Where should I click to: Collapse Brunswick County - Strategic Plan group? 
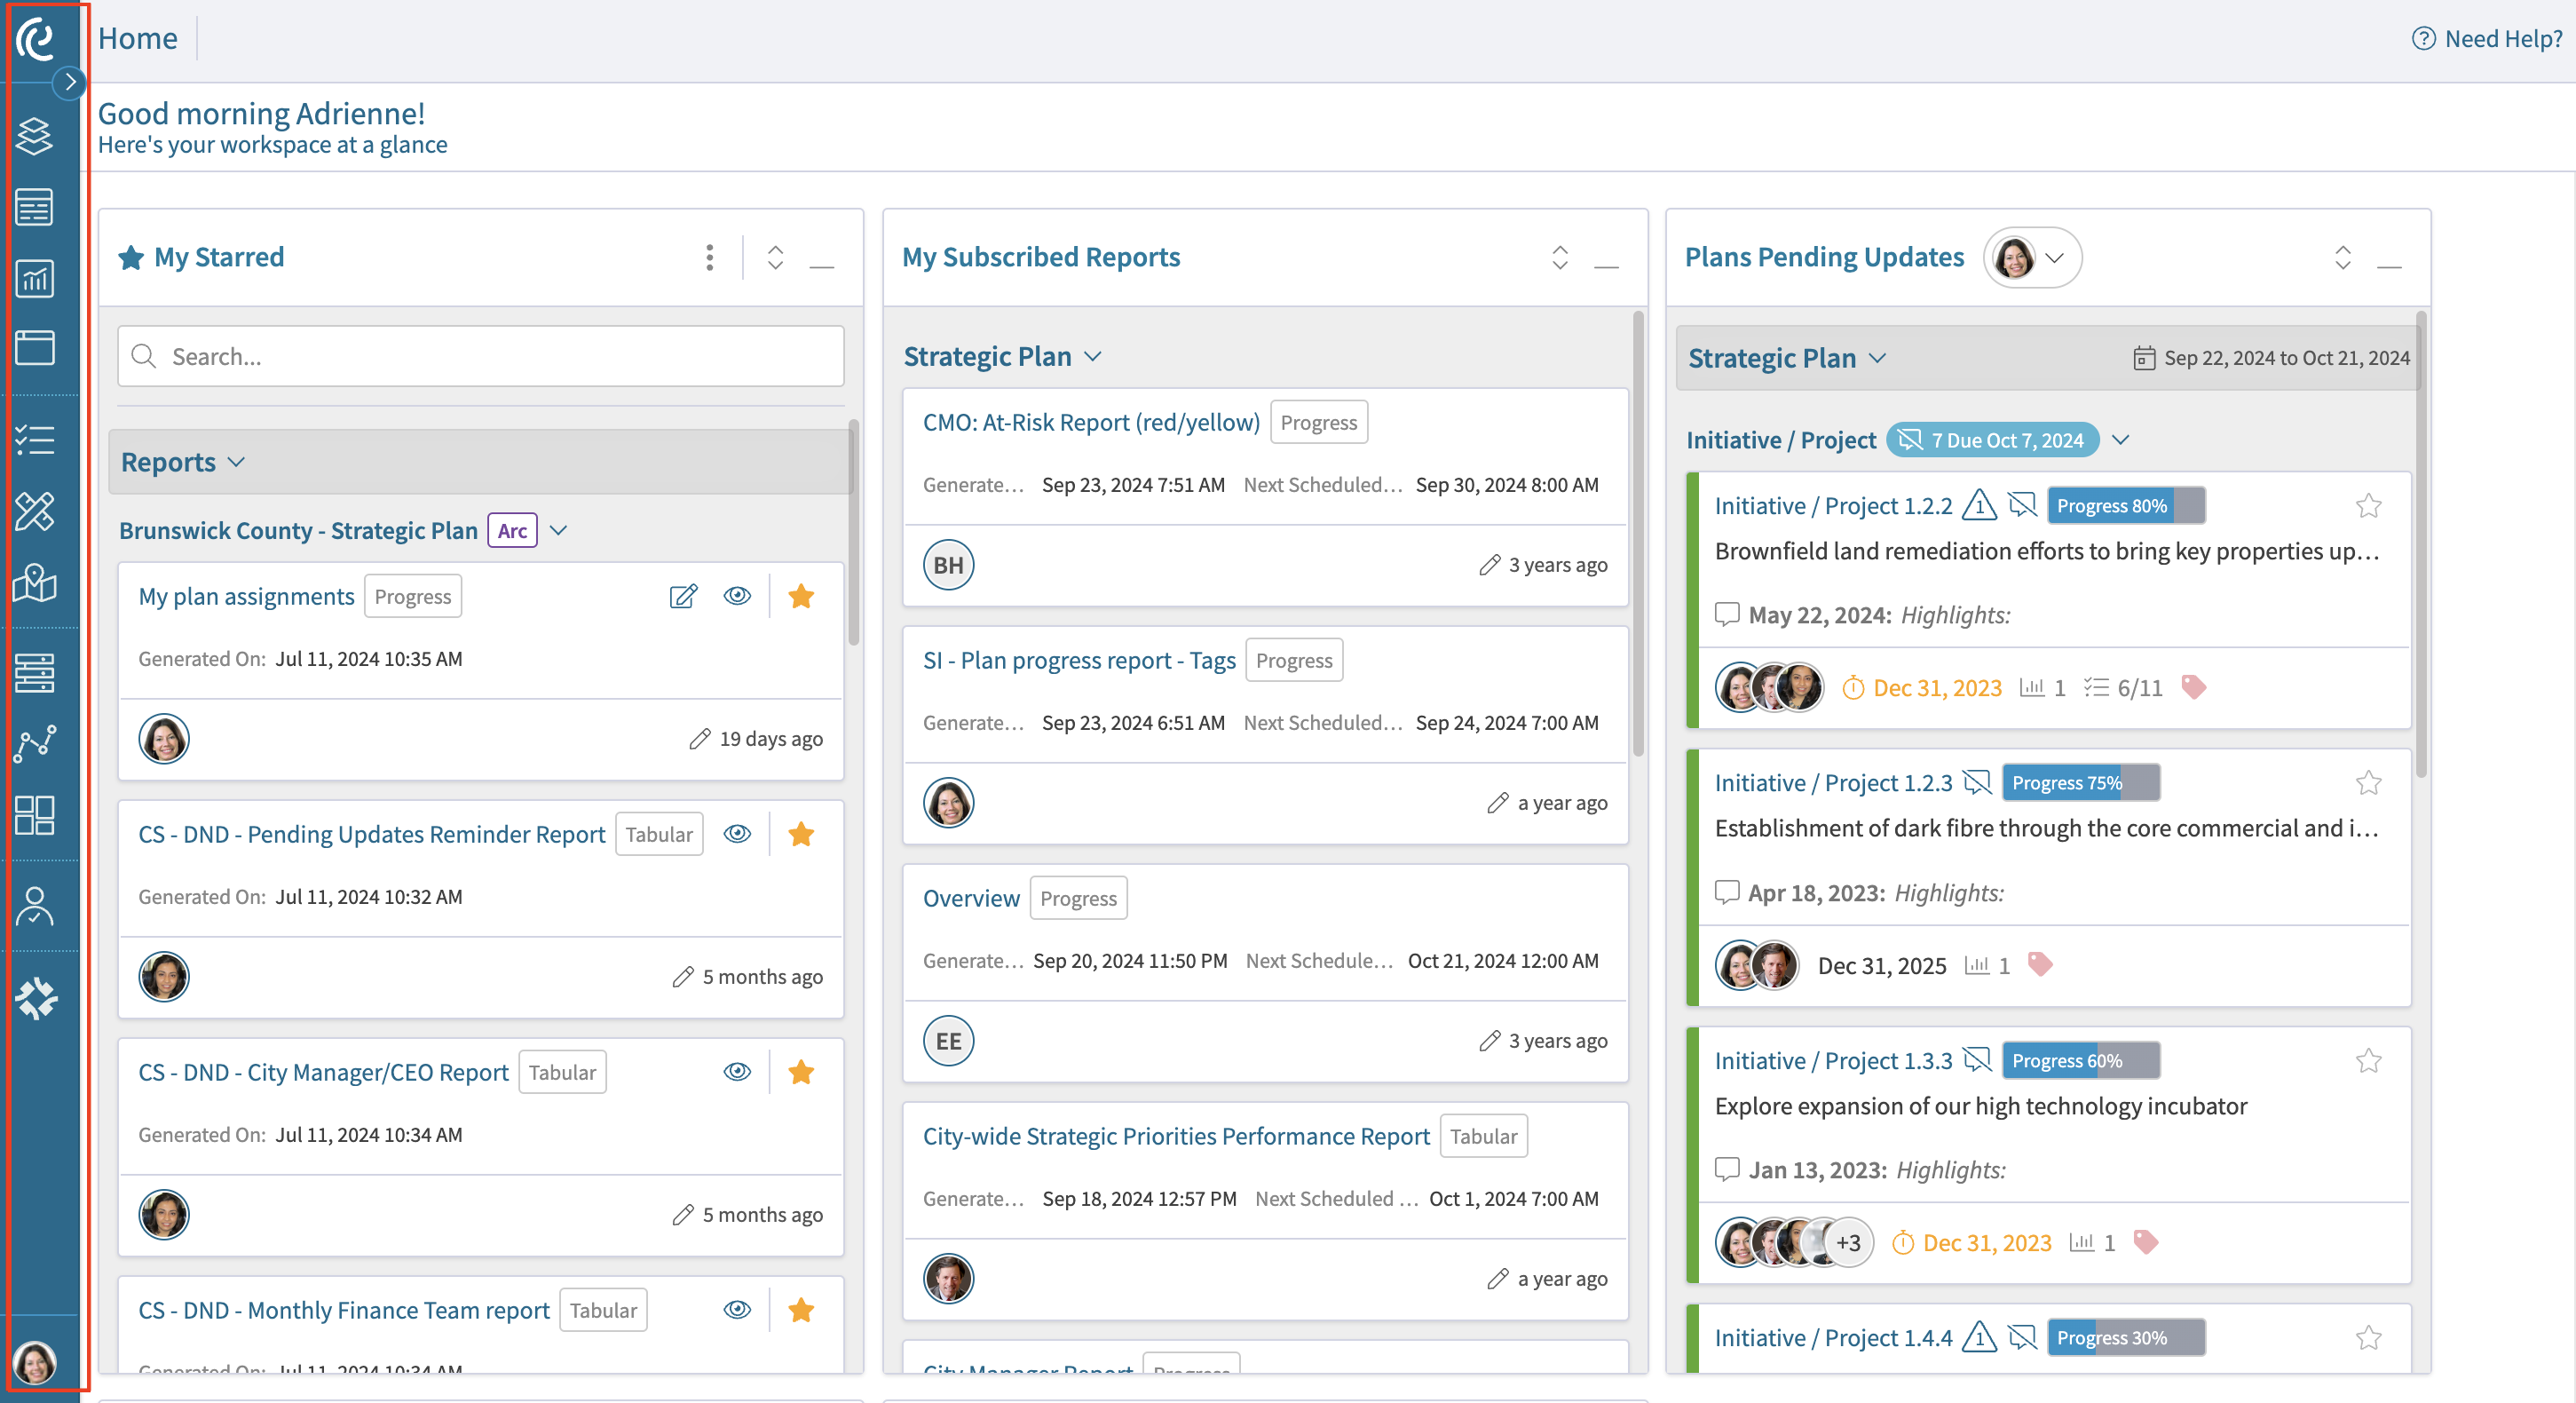(x=559, y=530)
